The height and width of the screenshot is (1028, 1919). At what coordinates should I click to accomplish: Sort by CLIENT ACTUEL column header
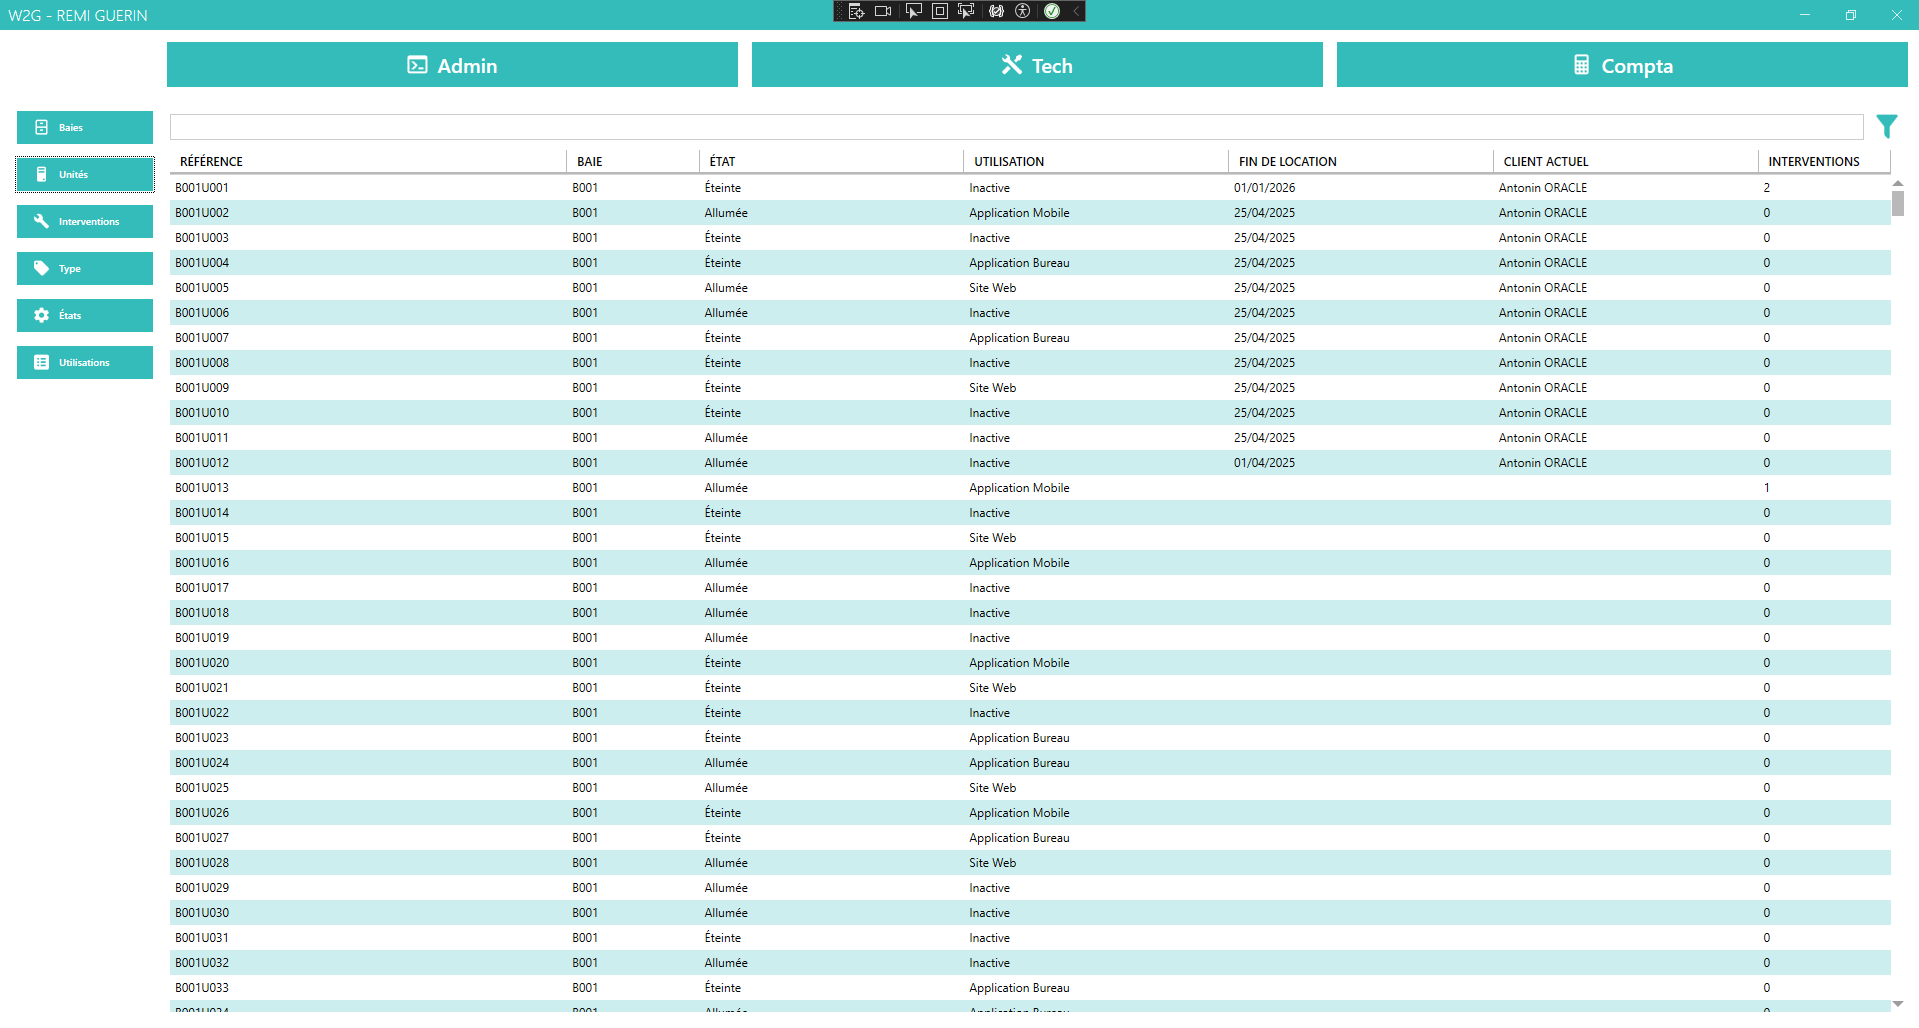pos(1626,161)
